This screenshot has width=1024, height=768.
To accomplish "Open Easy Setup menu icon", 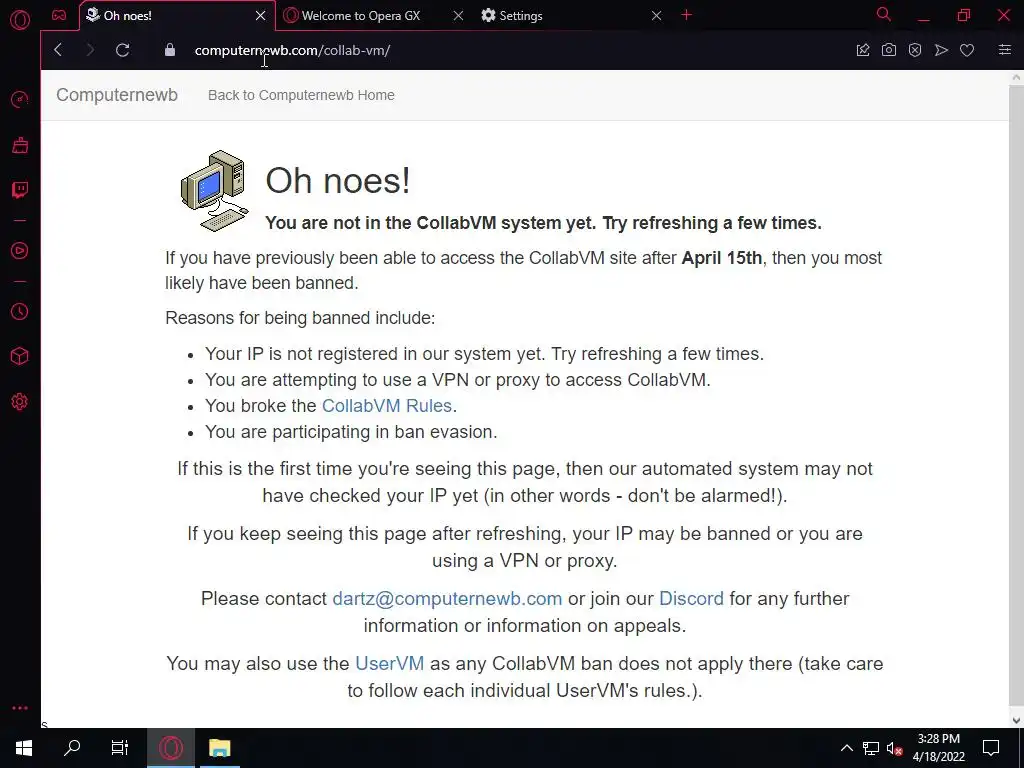I will pyautogui.click(x=1005, y=50).
